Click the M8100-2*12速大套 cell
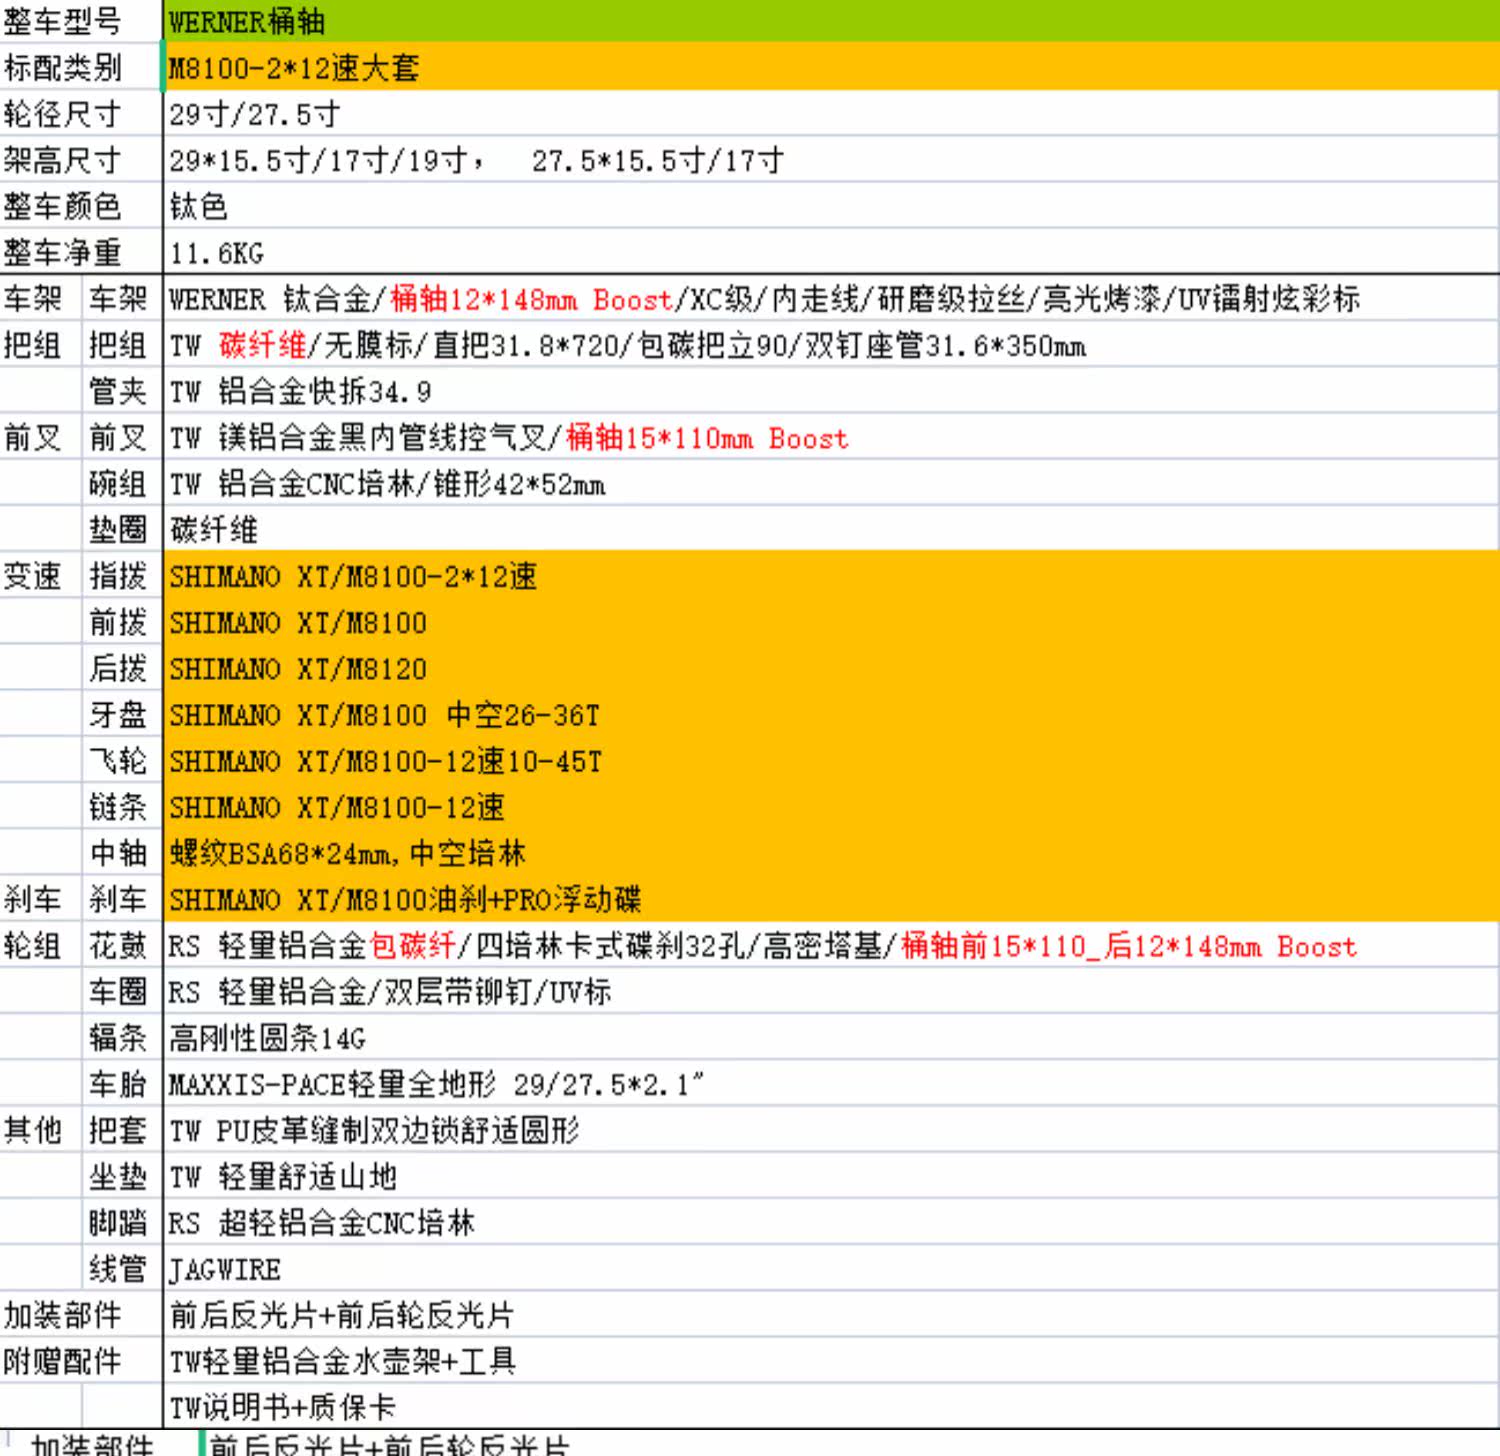The width and height of the screenshot is (1500, 1456). (x=831, y=67)
